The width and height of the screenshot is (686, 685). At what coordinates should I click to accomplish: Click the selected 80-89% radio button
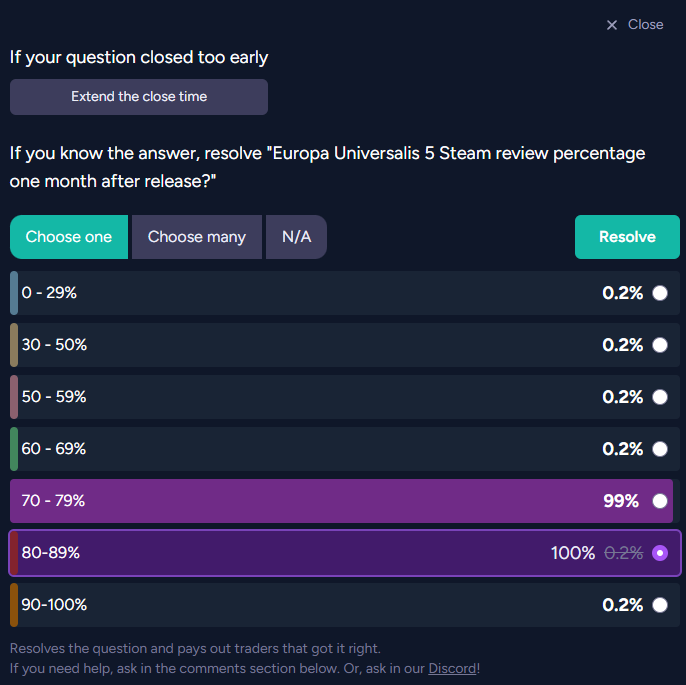[x=660, y=553]
